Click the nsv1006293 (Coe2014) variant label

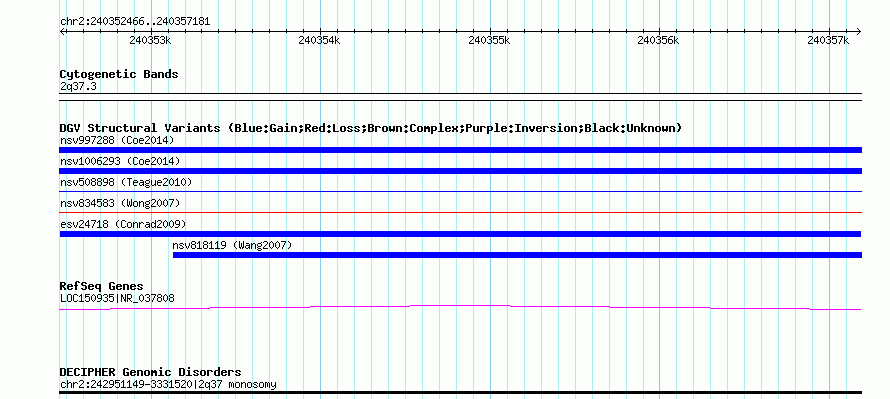coord(120,161)
